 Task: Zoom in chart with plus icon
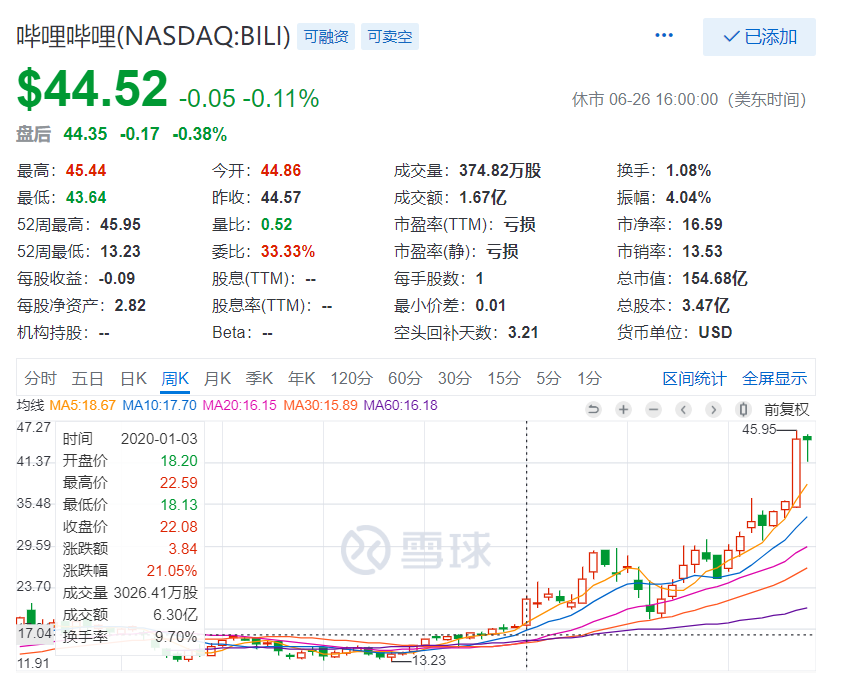coord(623,409)
